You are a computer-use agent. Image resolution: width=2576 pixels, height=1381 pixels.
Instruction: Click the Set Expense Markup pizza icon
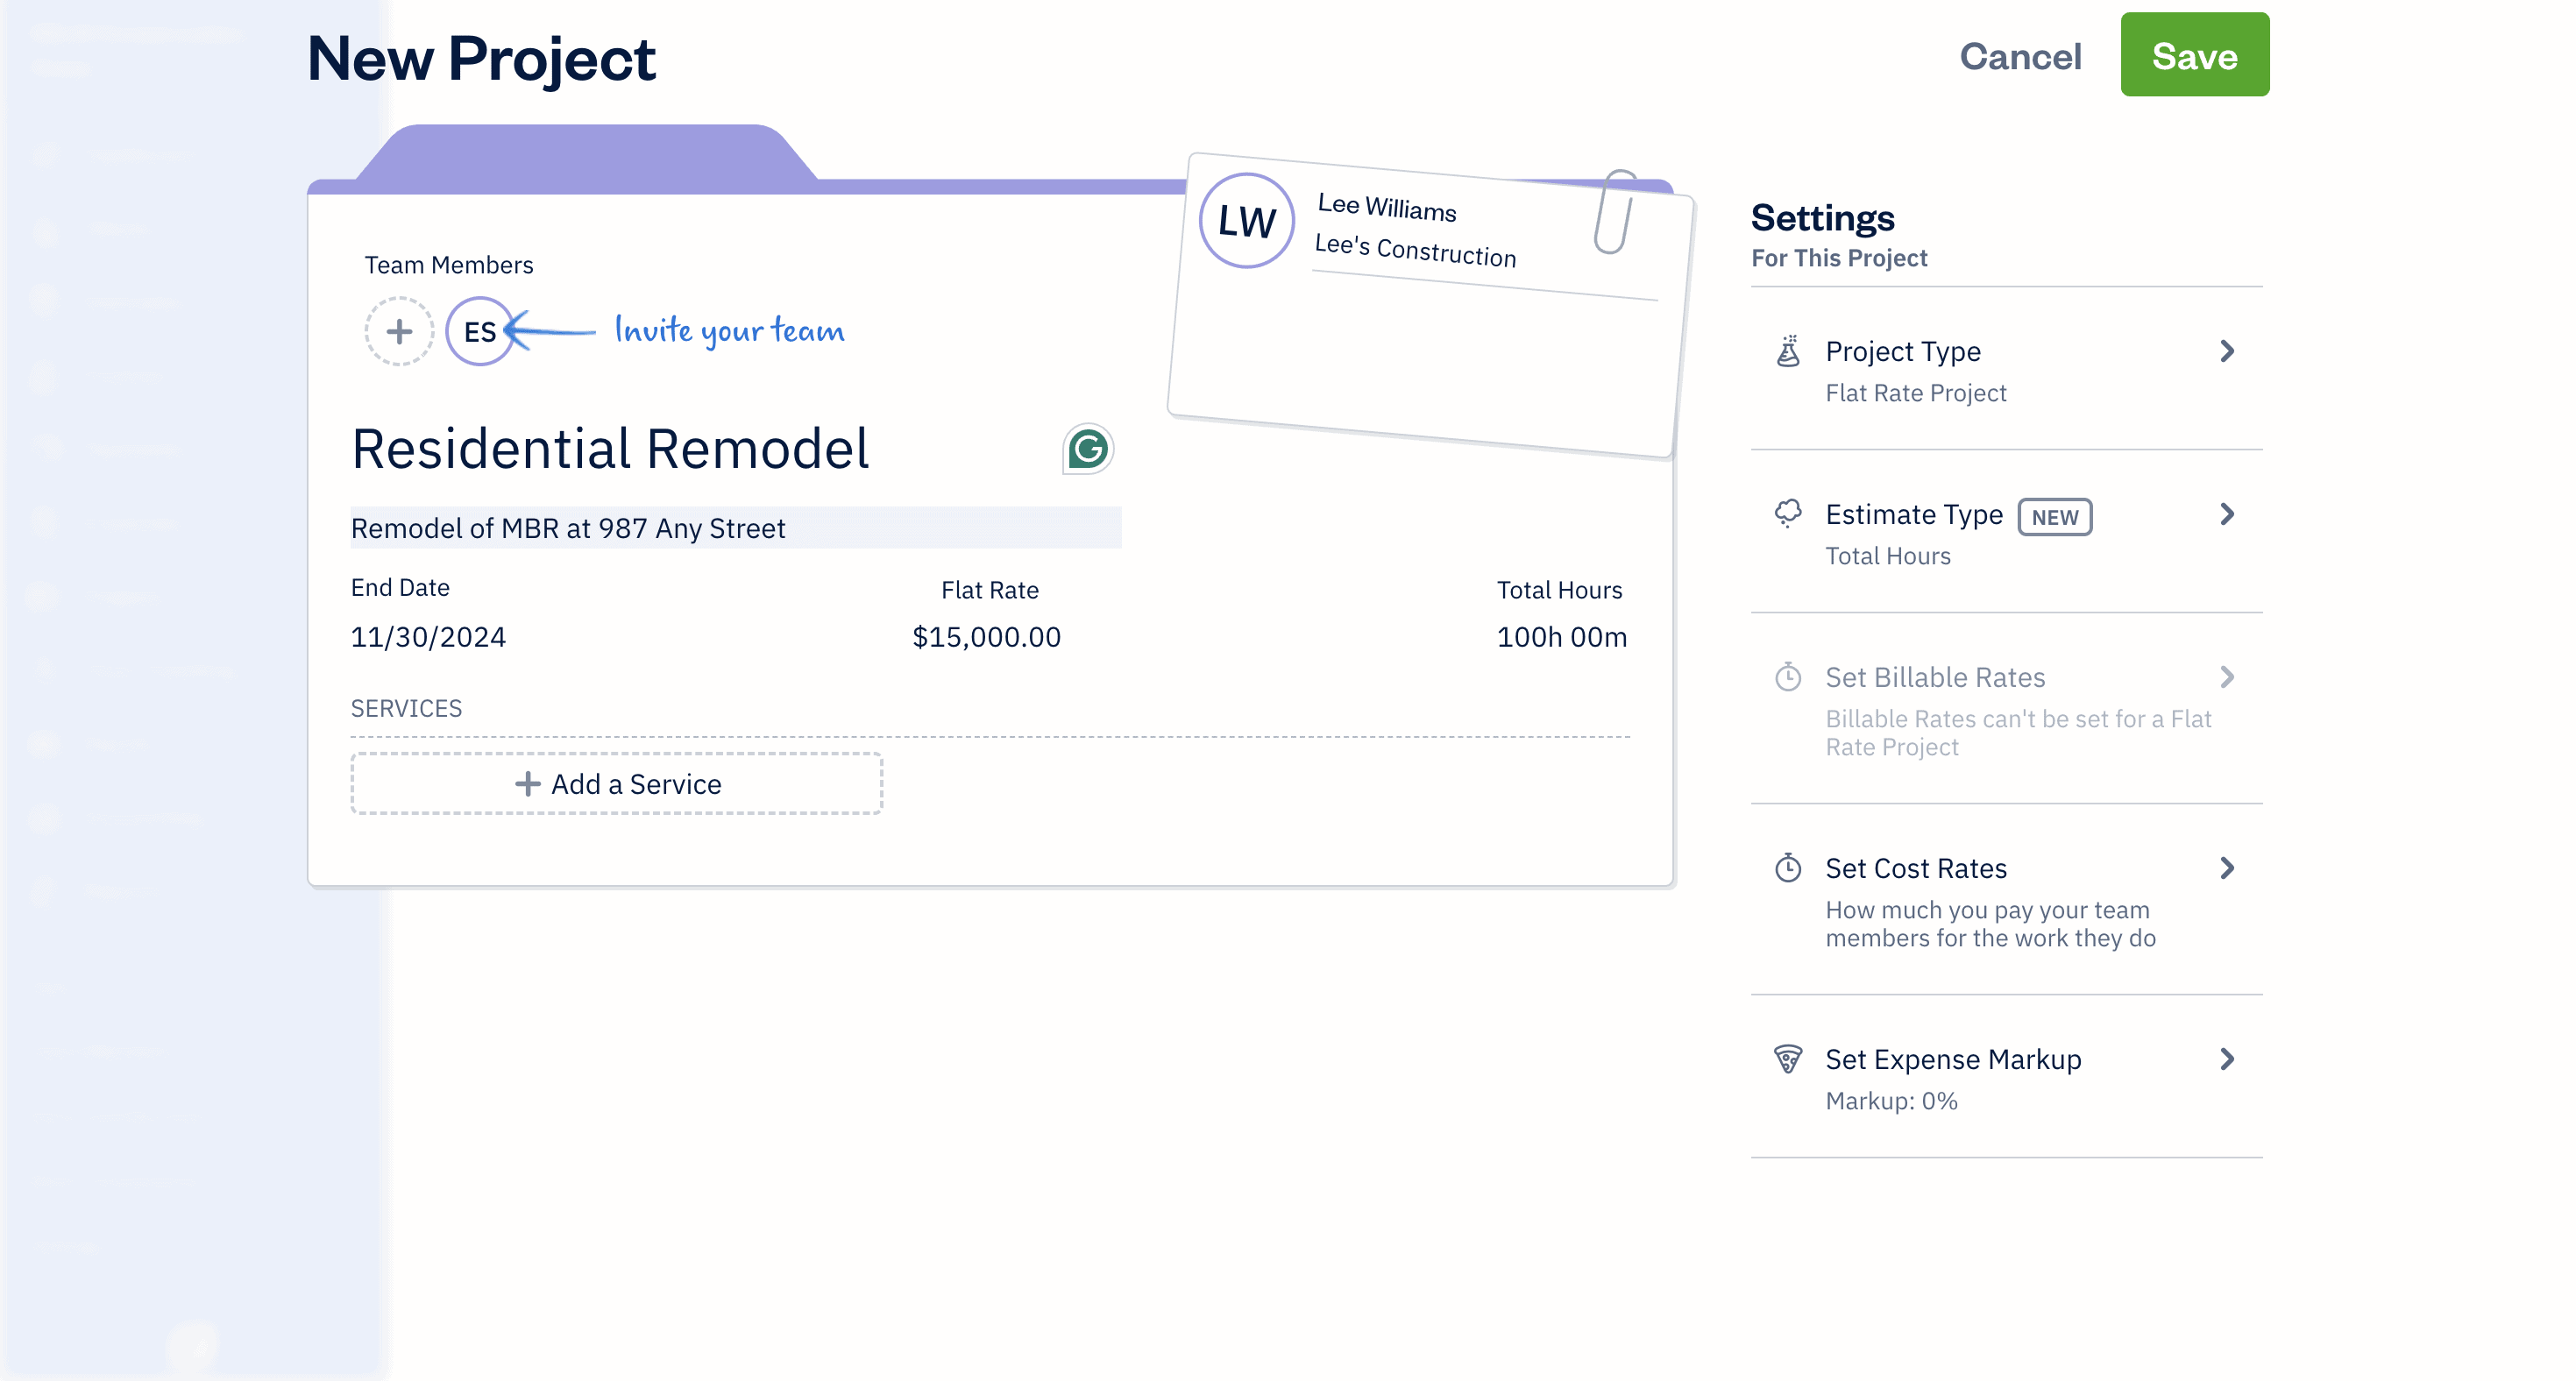pos(1788,1059)
